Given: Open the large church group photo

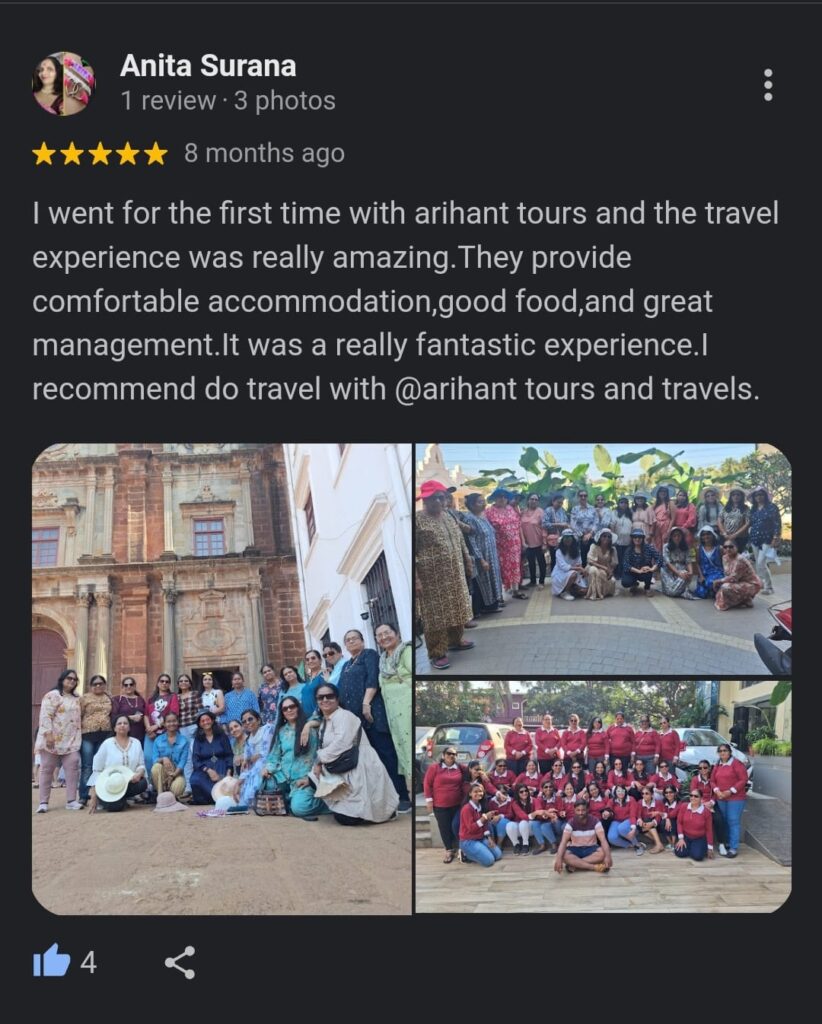Looking at the screenshot, I should tap(222, 679).
